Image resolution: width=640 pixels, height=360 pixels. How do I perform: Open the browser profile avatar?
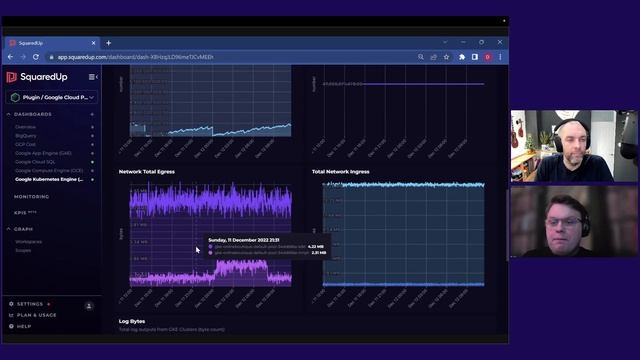coord(487,57)
